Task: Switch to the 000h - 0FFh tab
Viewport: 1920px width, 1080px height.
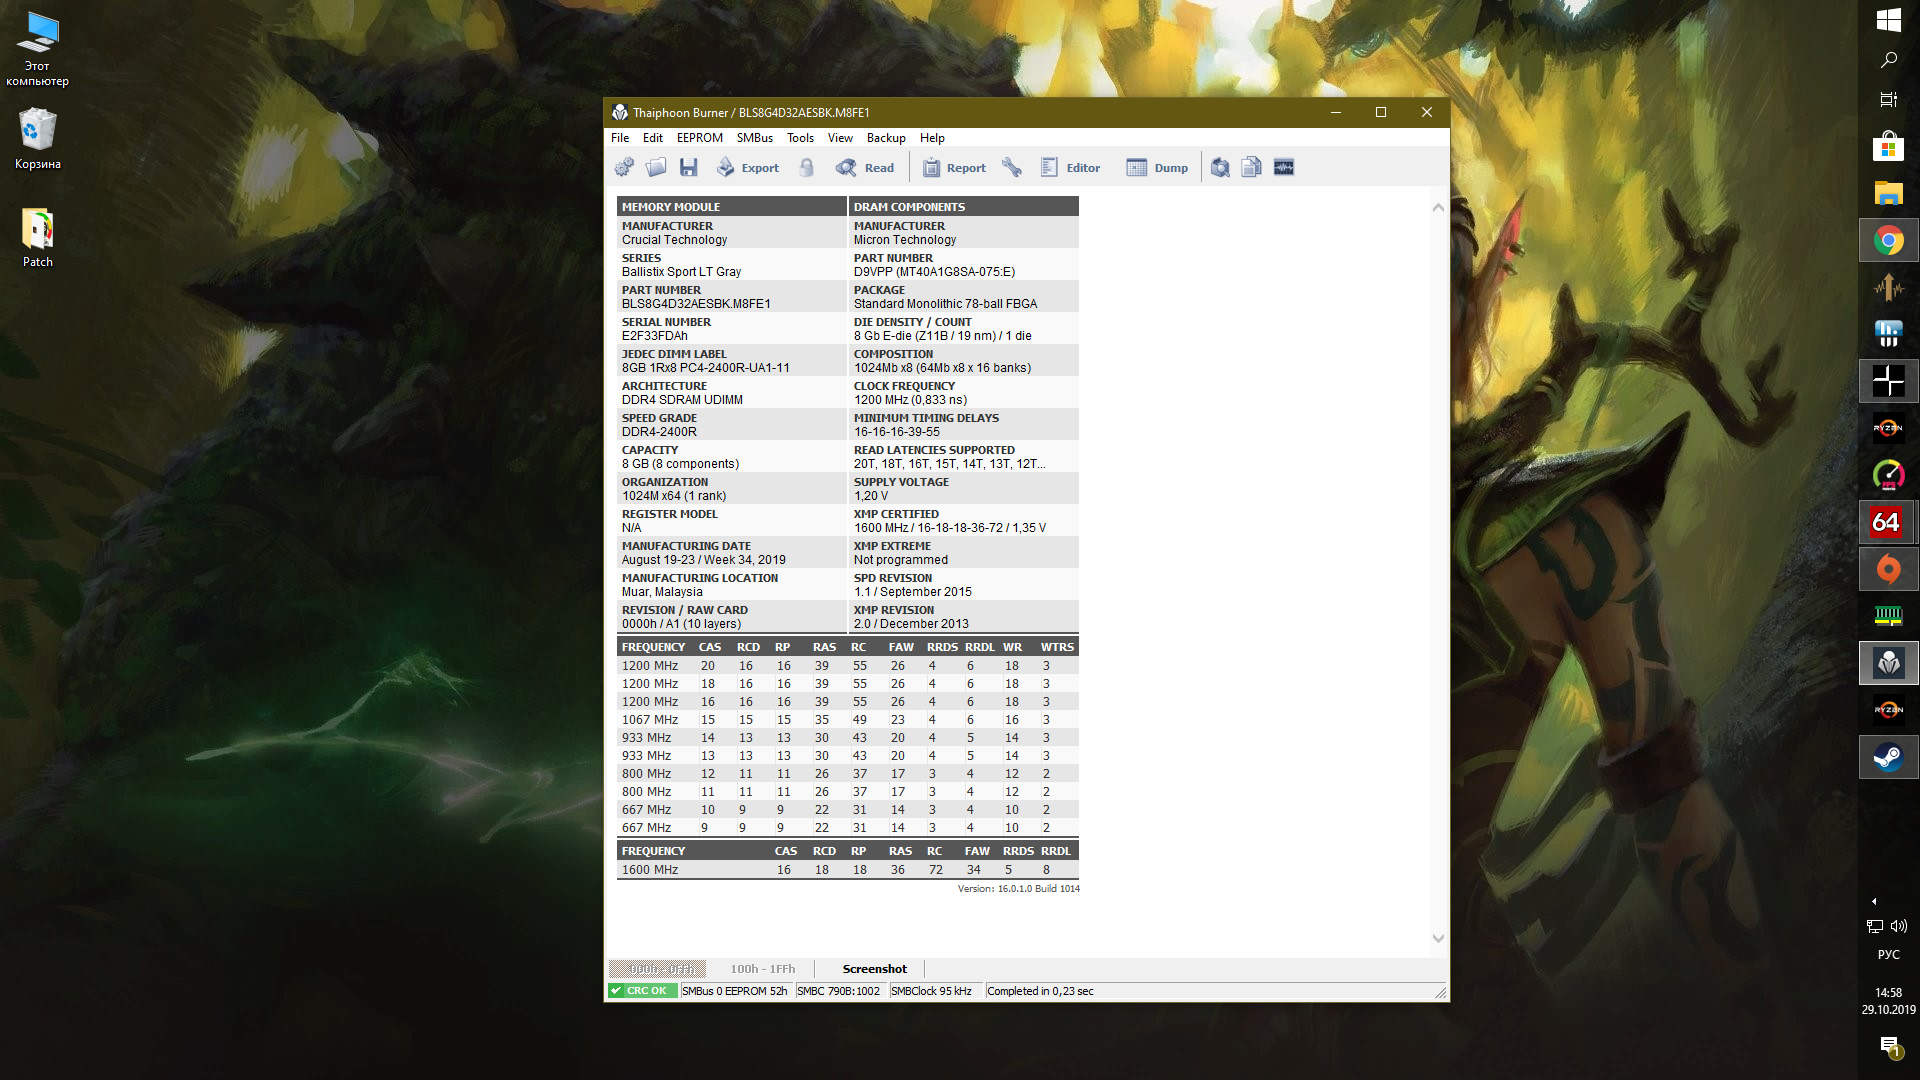Action: click(x=658, y=969)
